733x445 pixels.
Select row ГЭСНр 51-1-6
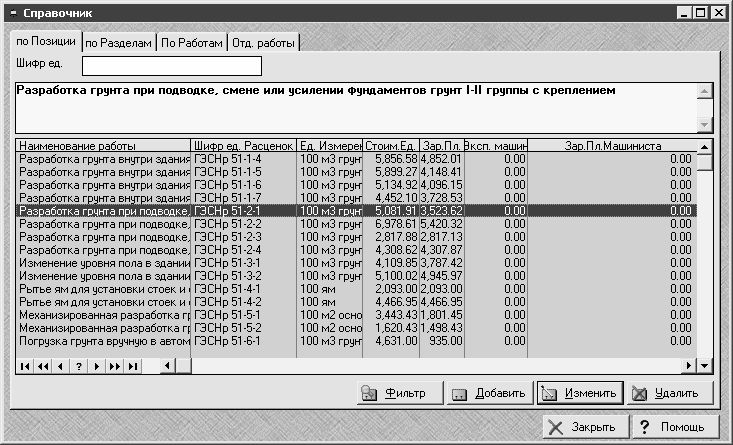356,185
